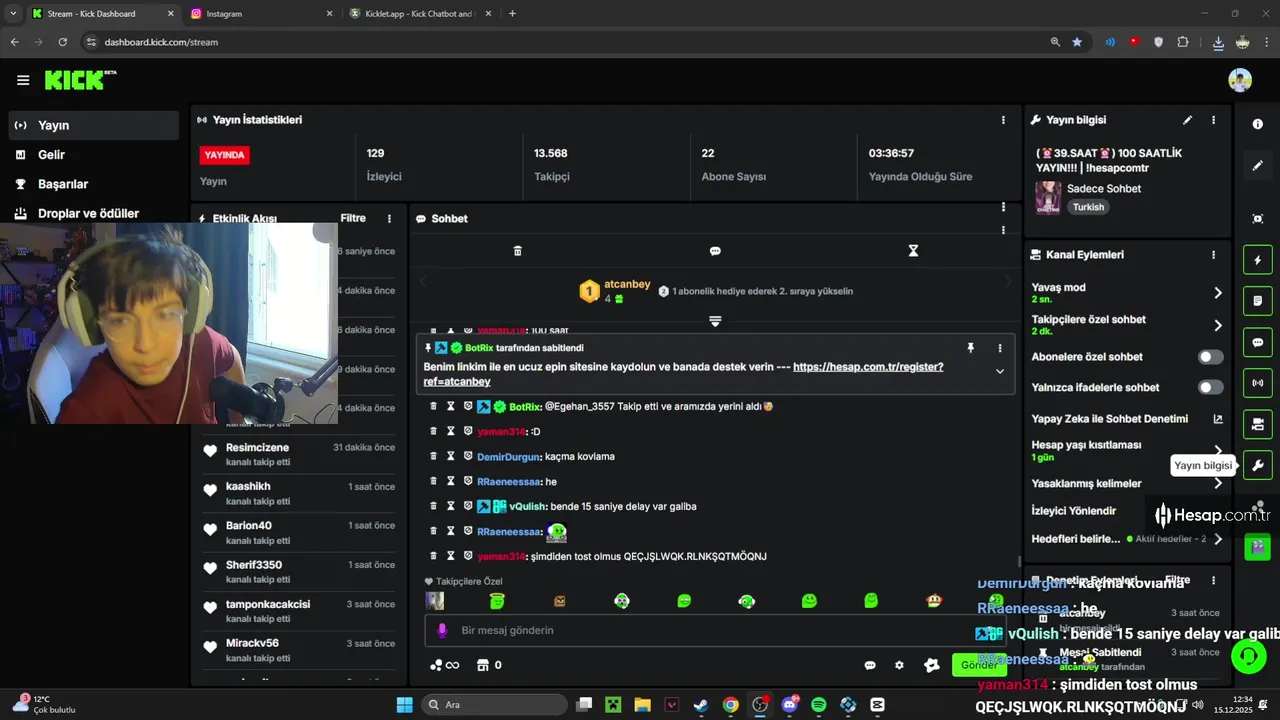Switch to the Kicklet.app browser tab
Viewport: 1280px width, 720px height.
[419, 14]
